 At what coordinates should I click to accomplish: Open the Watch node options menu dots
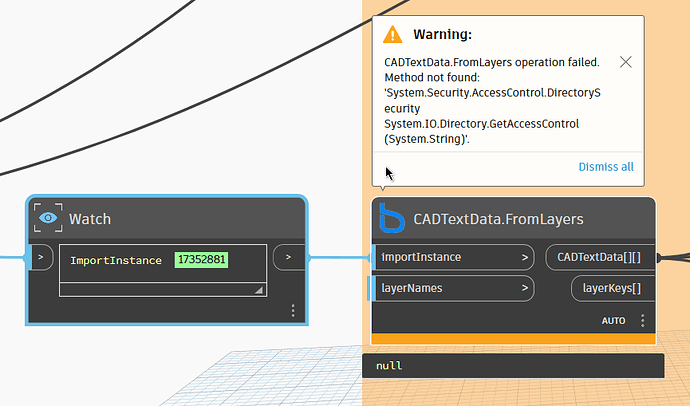coord(293,311)
